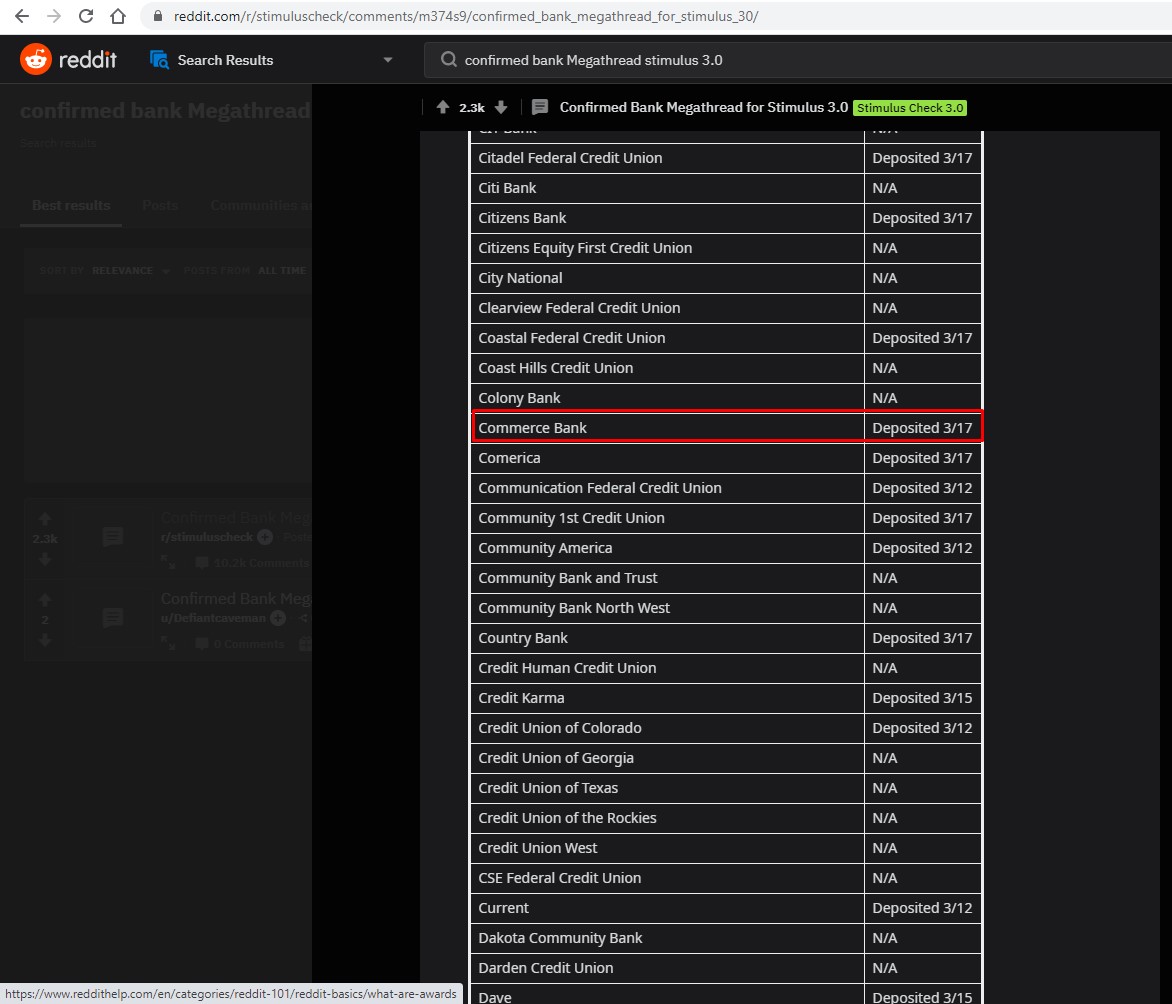
Task: Click Clearview Federal Credit Union
Action: pos(667,308)
